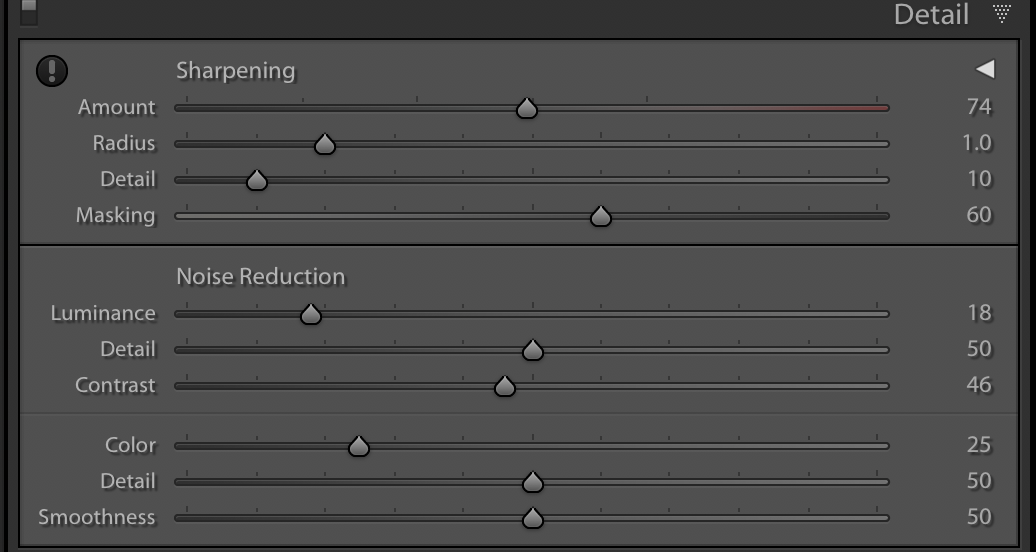Select the Amount value field showing 74
The height and width of the screenshot is (552, 1036).
pyautogui.click(x=979, y=107)
